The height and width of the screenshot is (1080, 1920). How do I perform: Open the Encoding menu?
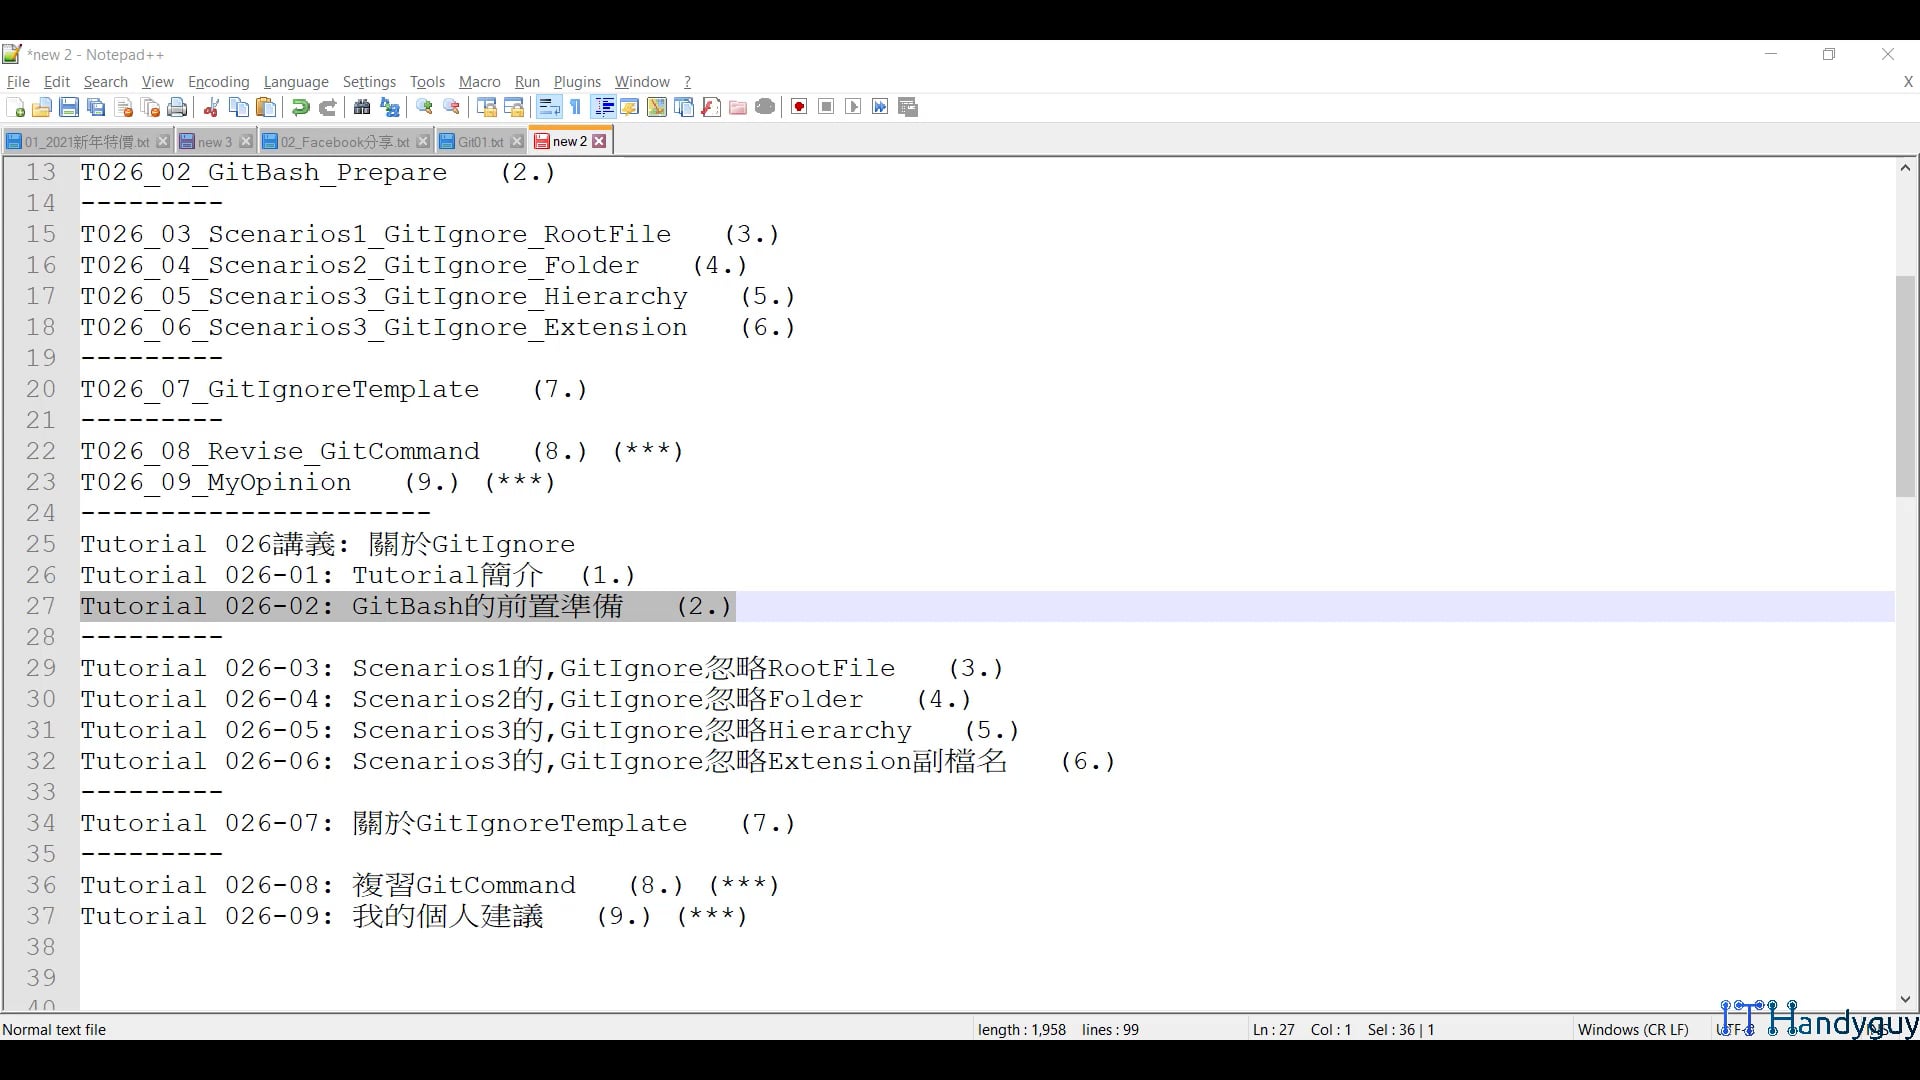click(x=218, y=82)
